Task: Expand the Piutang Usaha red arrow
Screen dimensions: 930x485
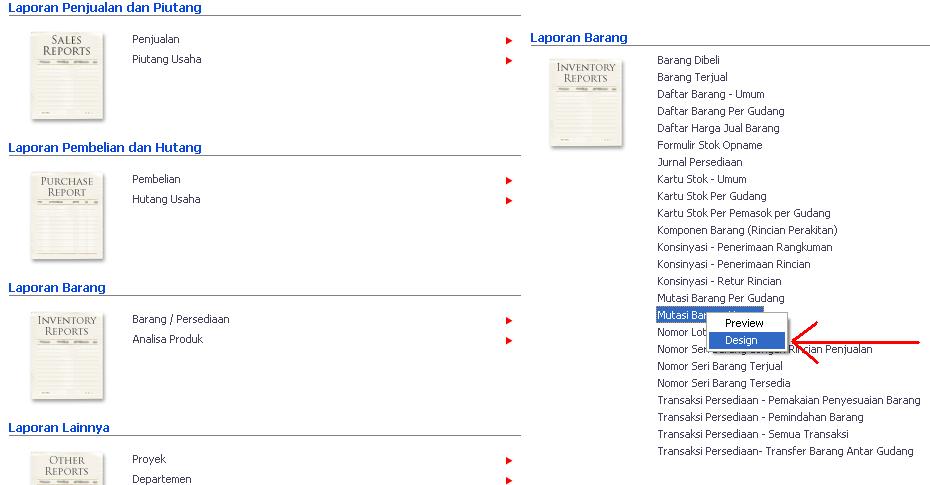Action: pos(509,60)
